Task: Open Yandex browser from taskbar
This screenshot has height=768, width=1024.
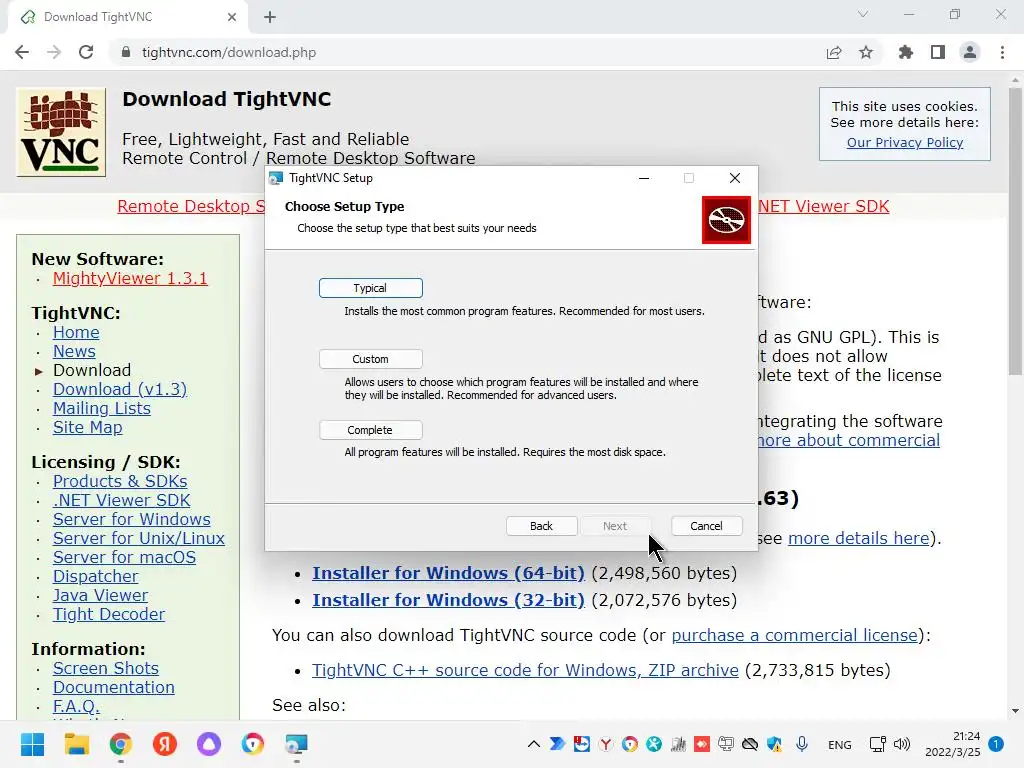Action: click(x=165, y=744)
